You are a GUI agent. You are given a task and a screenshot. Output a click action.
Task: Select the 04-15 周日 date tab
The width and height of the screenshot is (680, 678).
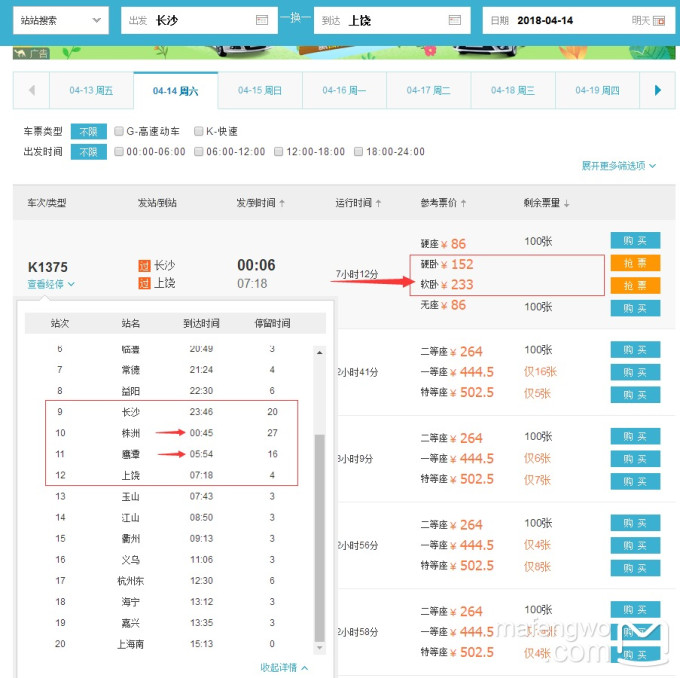click(260, 91)
